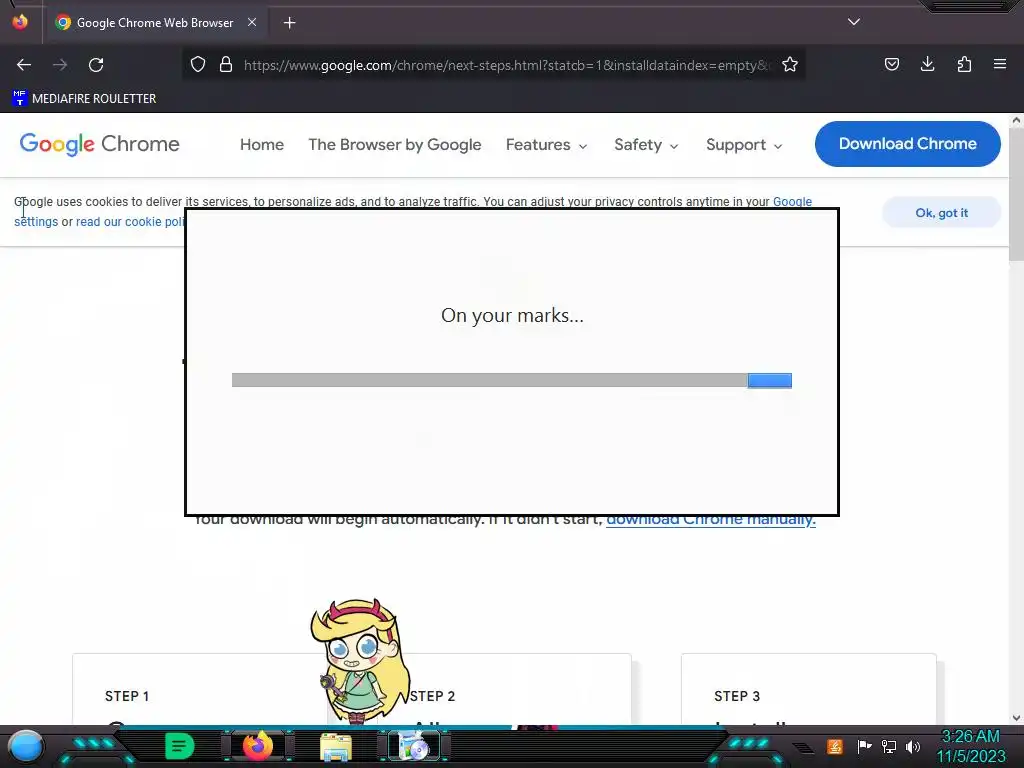1024x768 pixels.
Task: Open the tracking protection shield icon
Action: (198, 64)
